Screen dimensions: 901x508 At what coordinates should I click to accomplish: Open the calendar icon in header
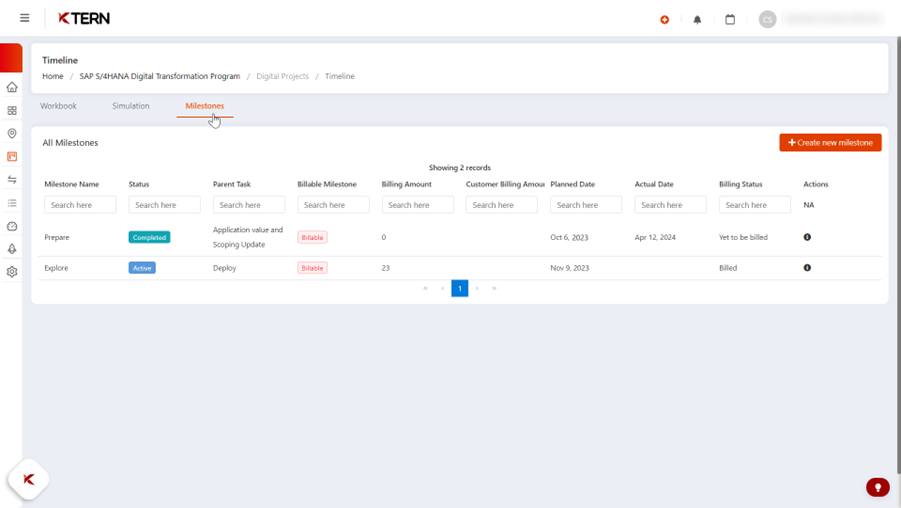[730, 19]
